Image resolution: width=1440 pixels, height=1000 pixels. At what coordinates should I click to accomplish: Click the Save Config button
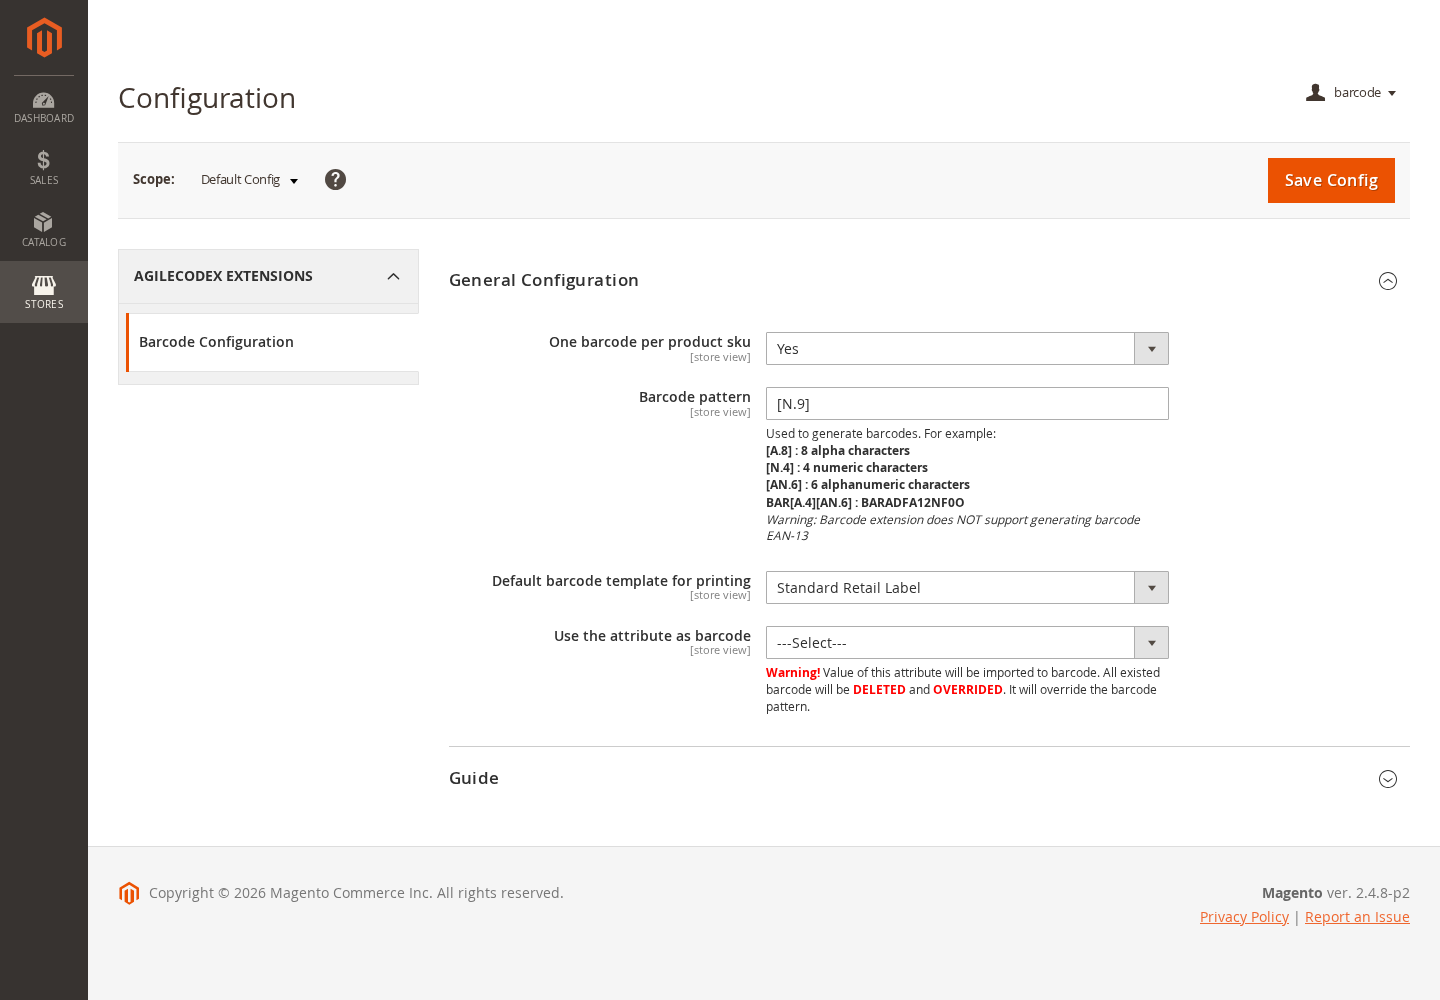[1331, 181]
